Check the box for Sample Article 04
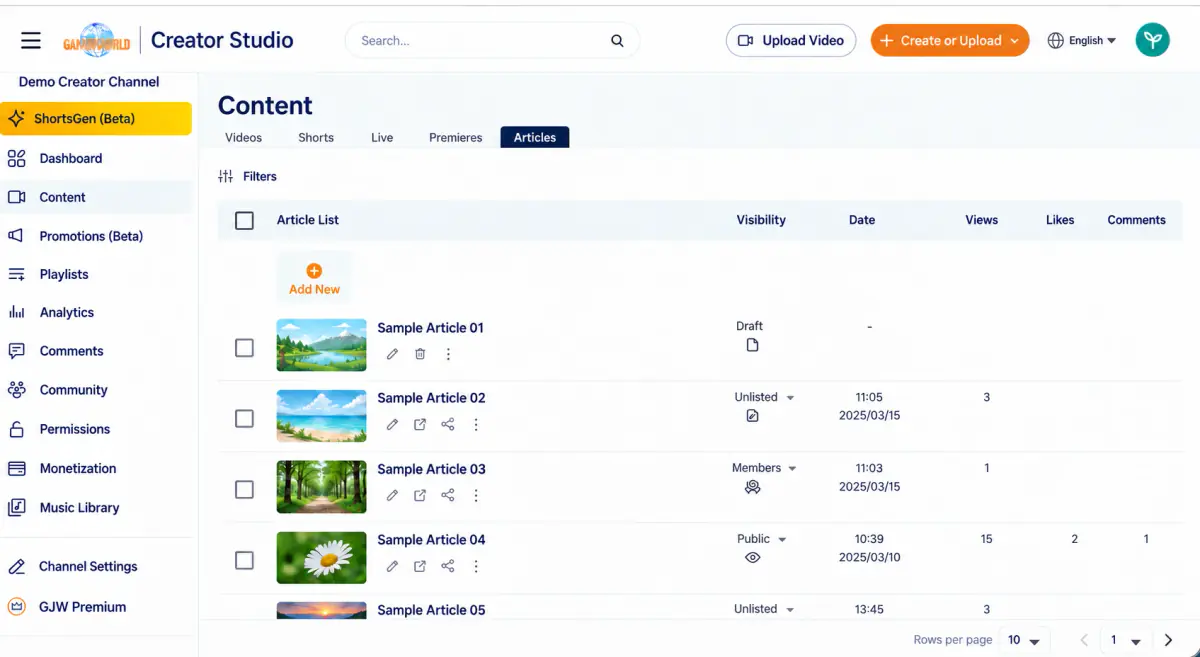 [x=244, y=560]
